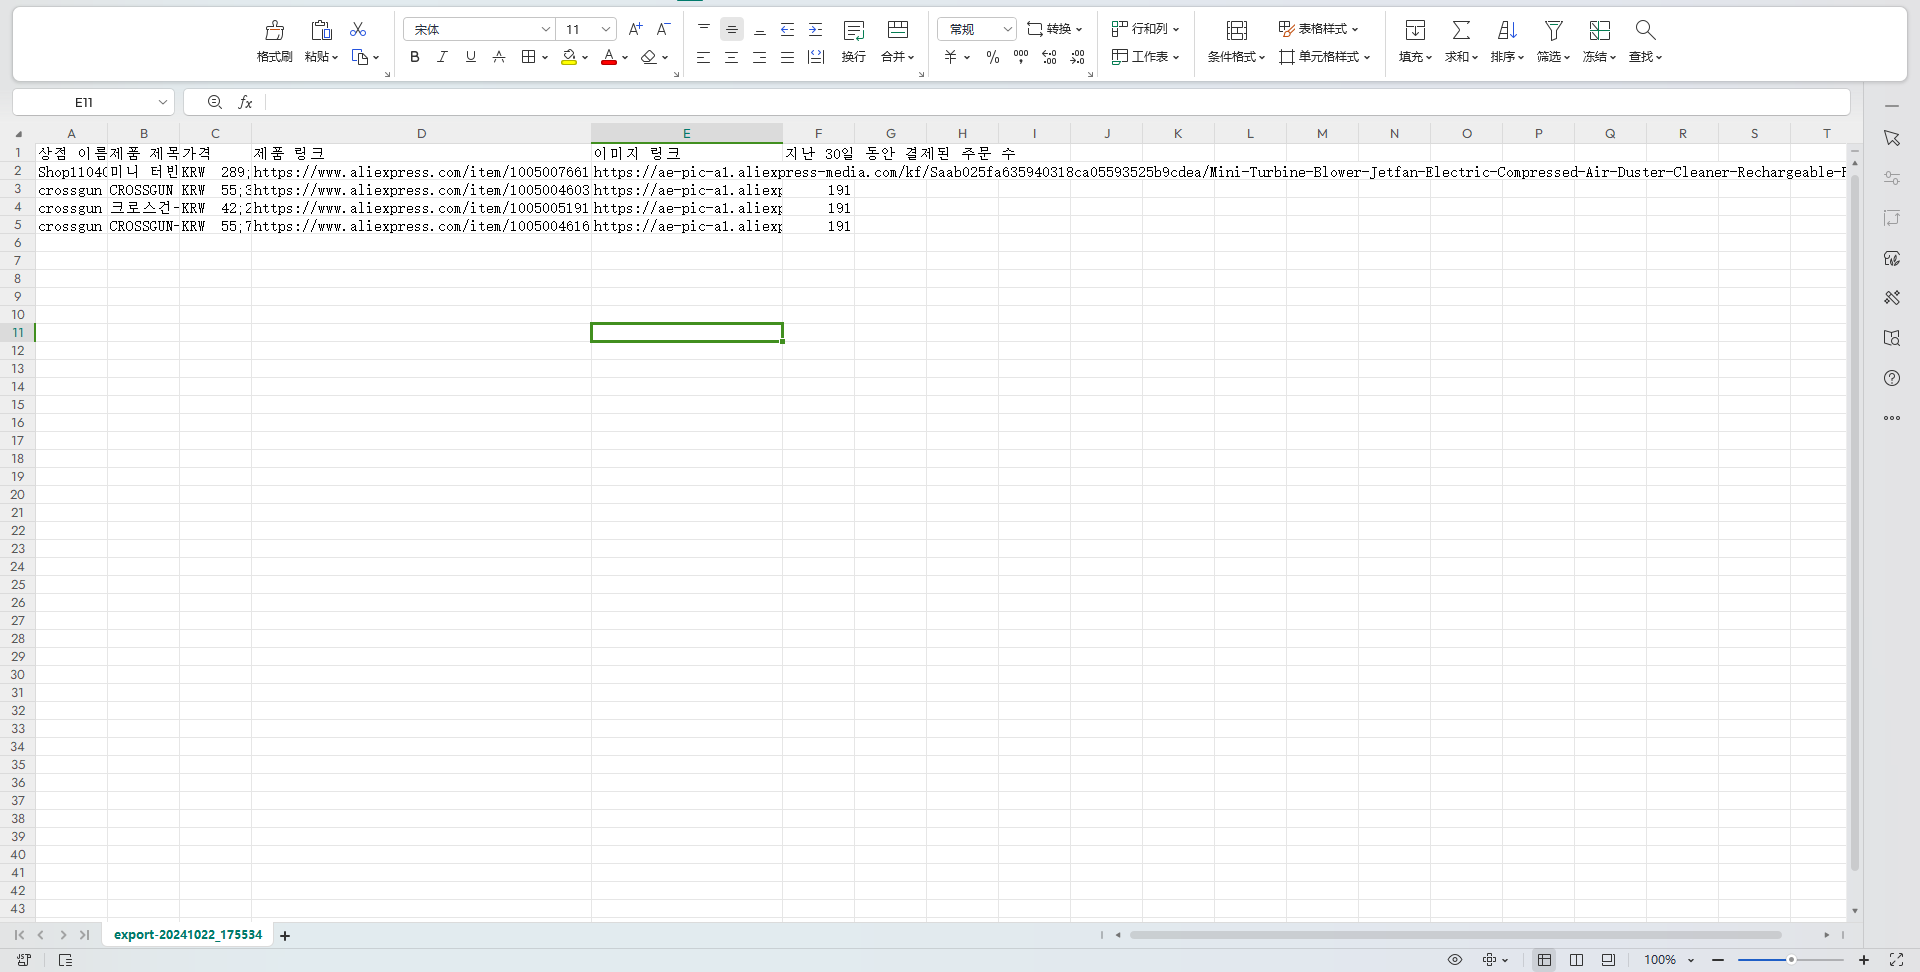Apply thousands separator format
Viewport: 1920px width, 972px height.
pyautogui.click(x=1020, y=57)
